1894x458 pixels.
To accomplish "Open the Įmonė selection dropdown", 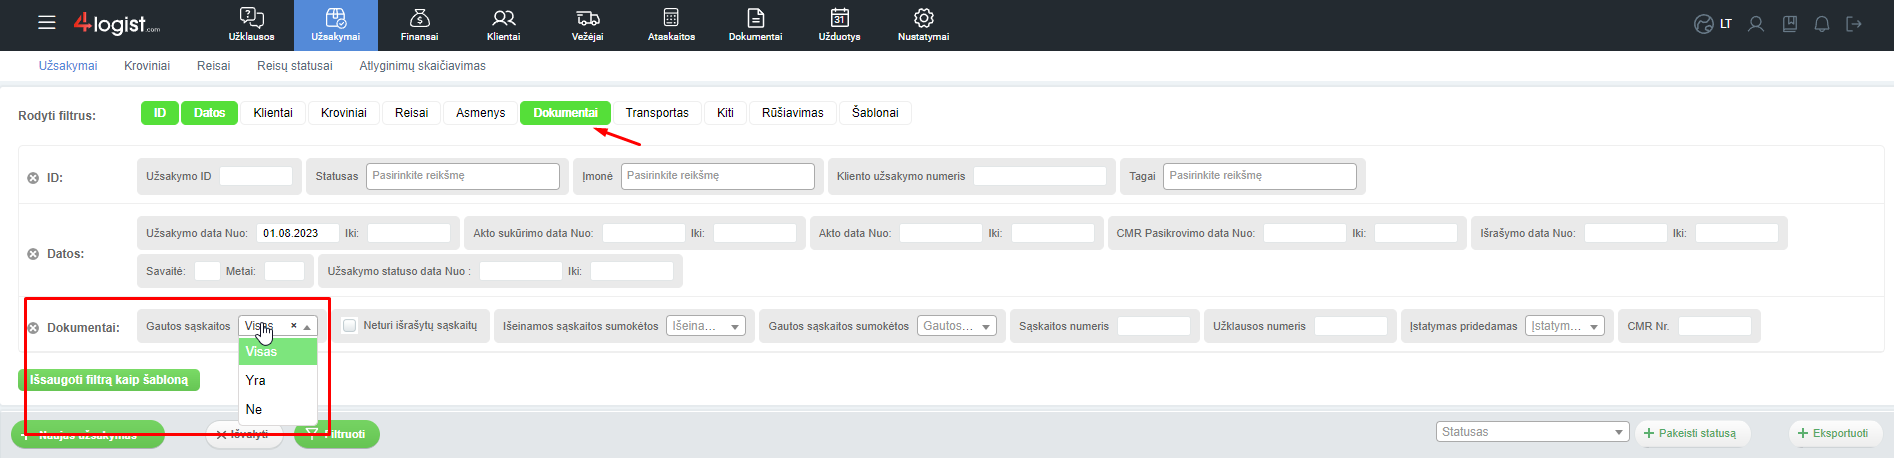I will [x=718, y=176].
